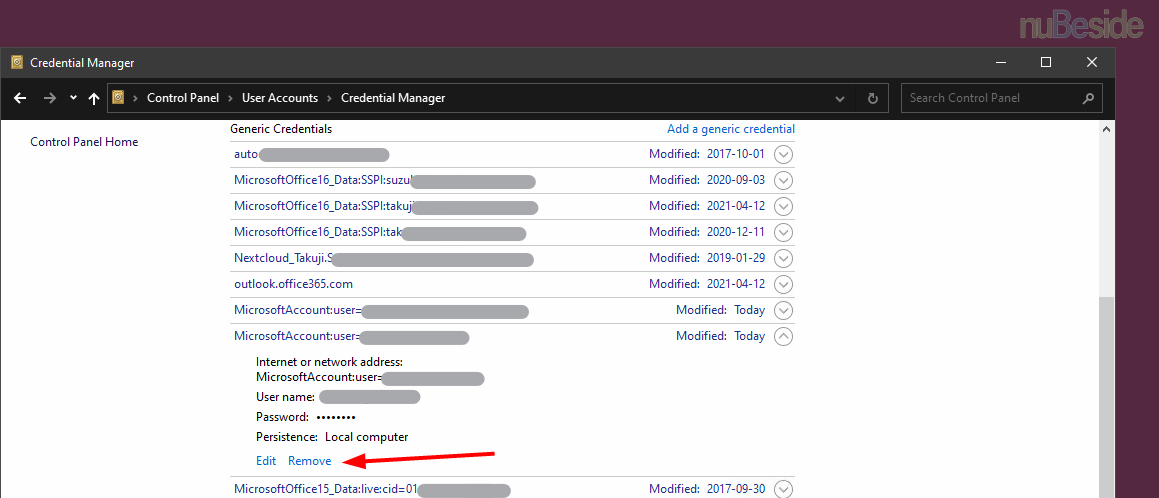Click the vertical scrollbar thumb

point(1106,398)
